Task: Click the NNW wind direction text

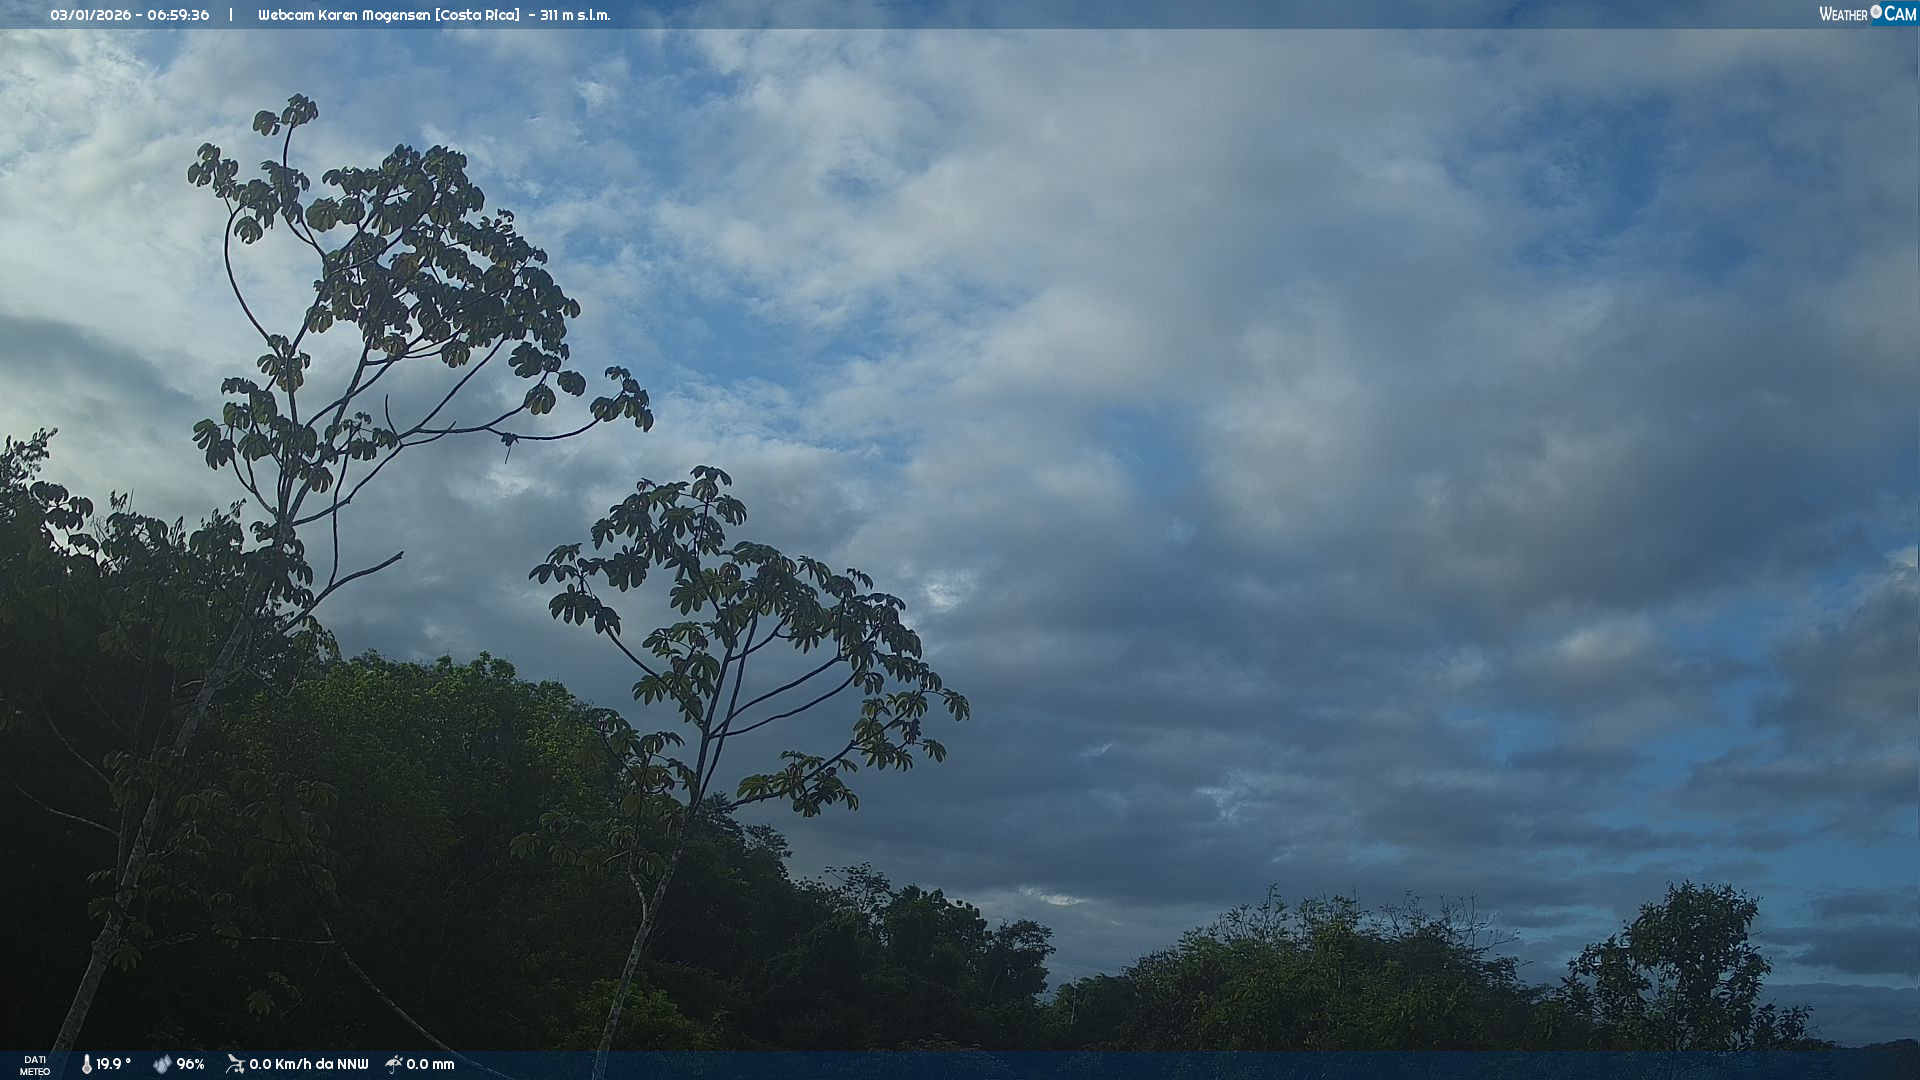Action: [x=352, y=1064]
